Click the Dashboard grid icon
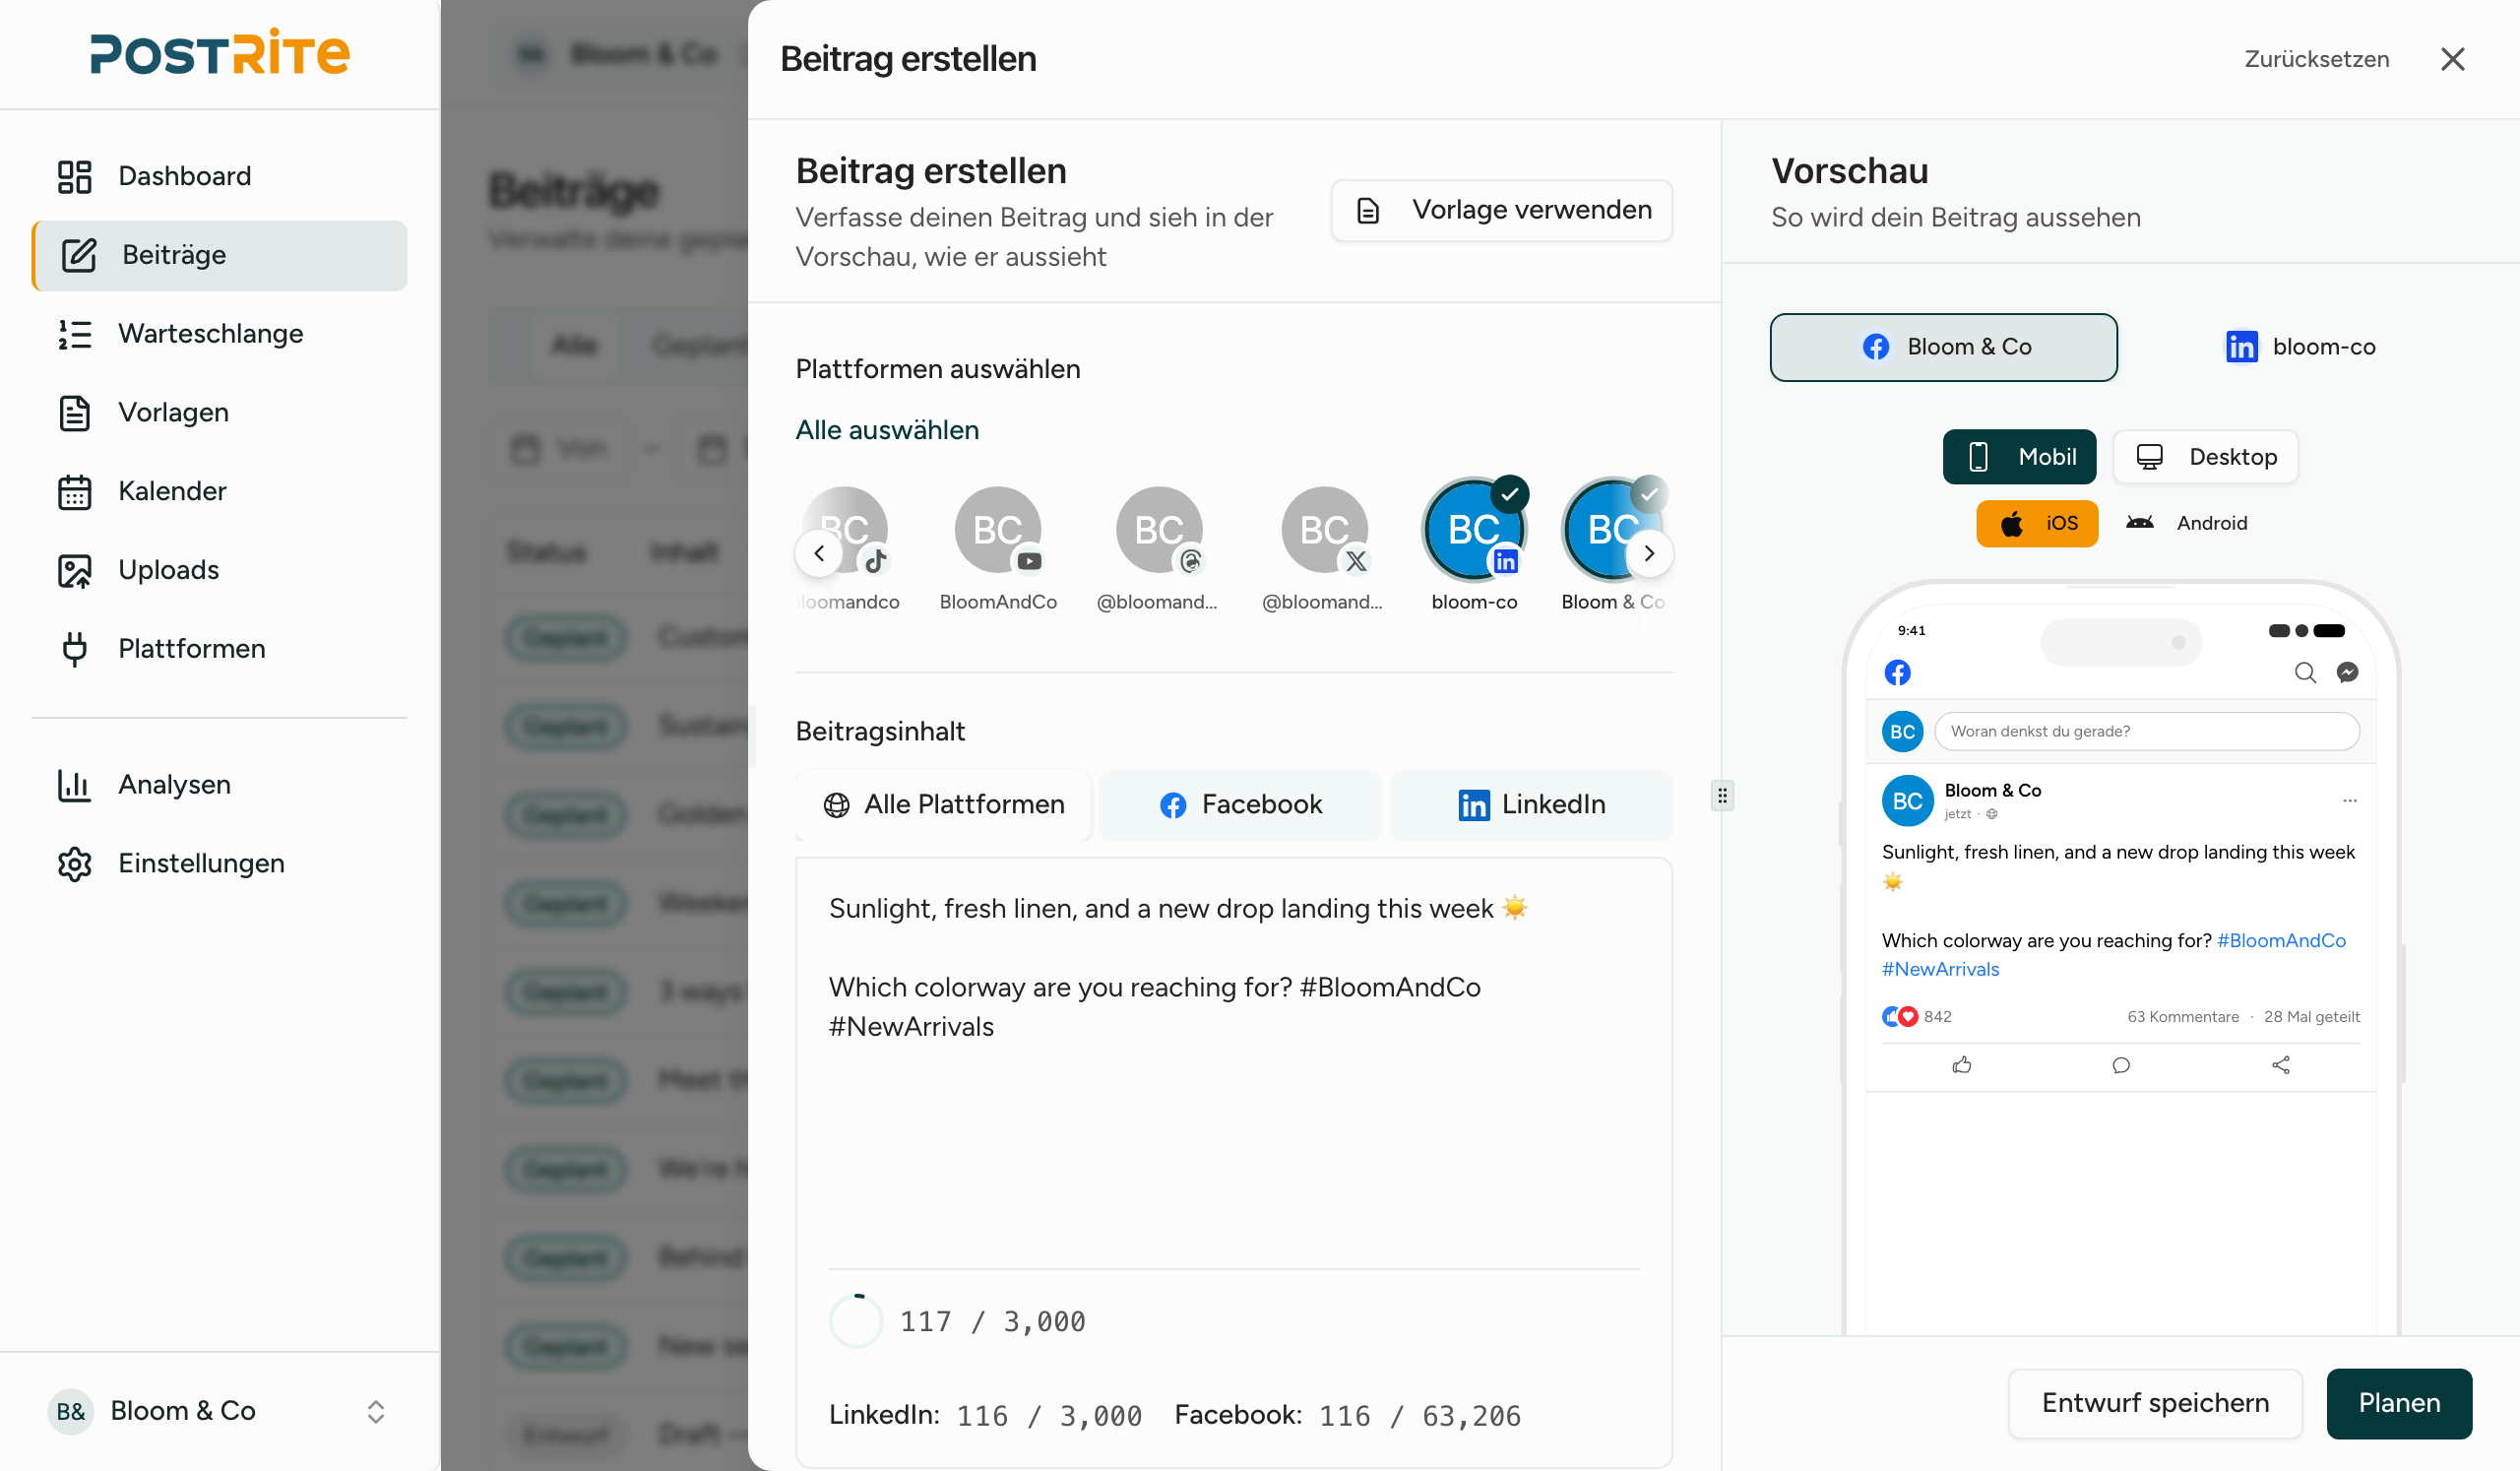 (75, 176)
